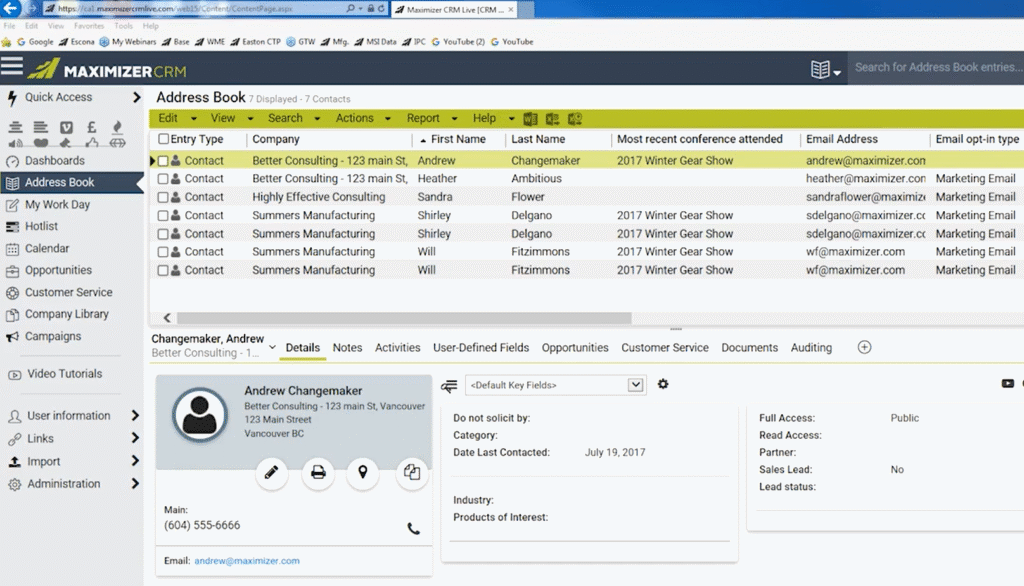Switch to the Notes tab

coord(347,348)
